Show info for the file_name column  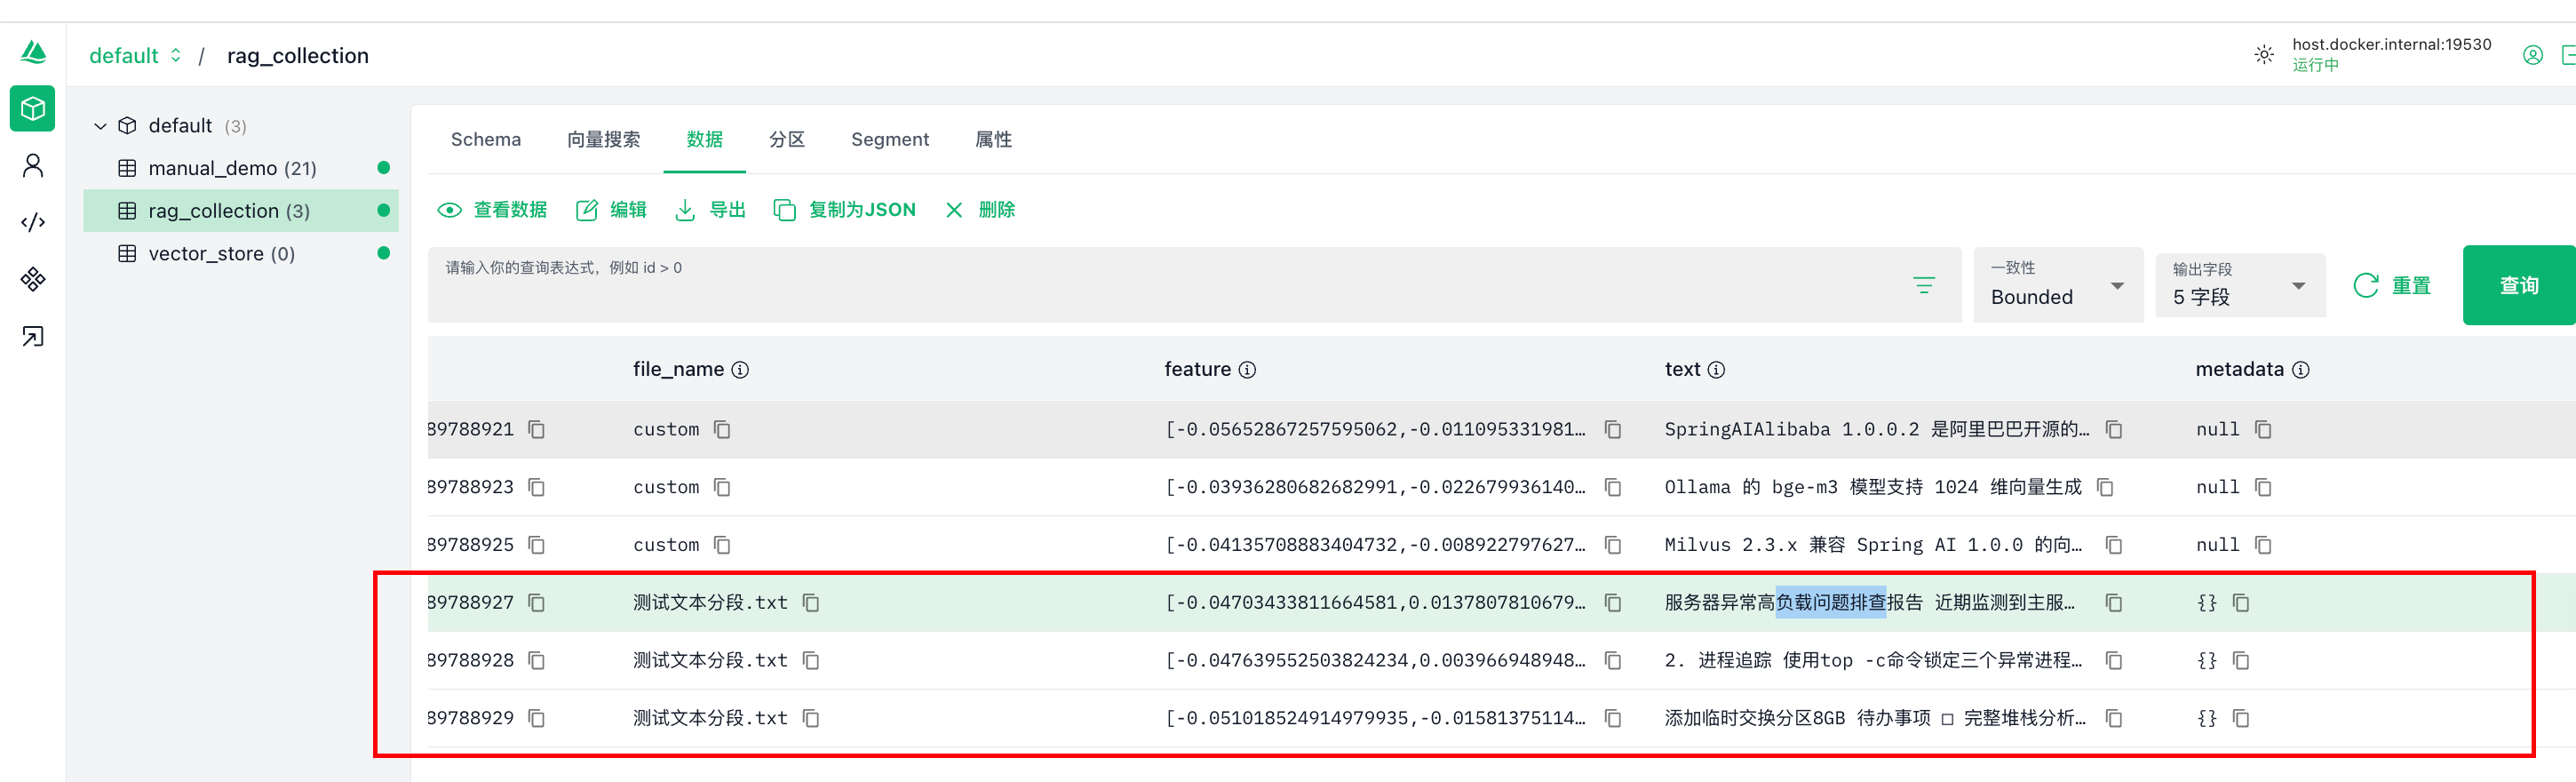click(740, 370)
